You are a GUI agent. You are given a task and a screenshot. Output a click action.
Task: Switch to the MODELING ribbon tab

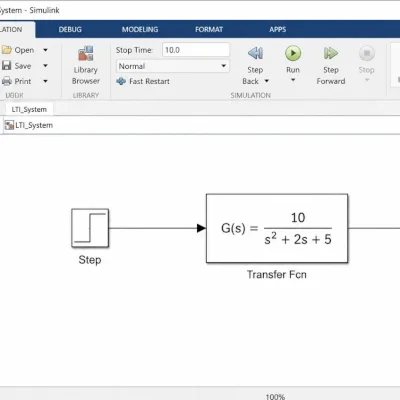pyautogui.click(x=140, y=29)
